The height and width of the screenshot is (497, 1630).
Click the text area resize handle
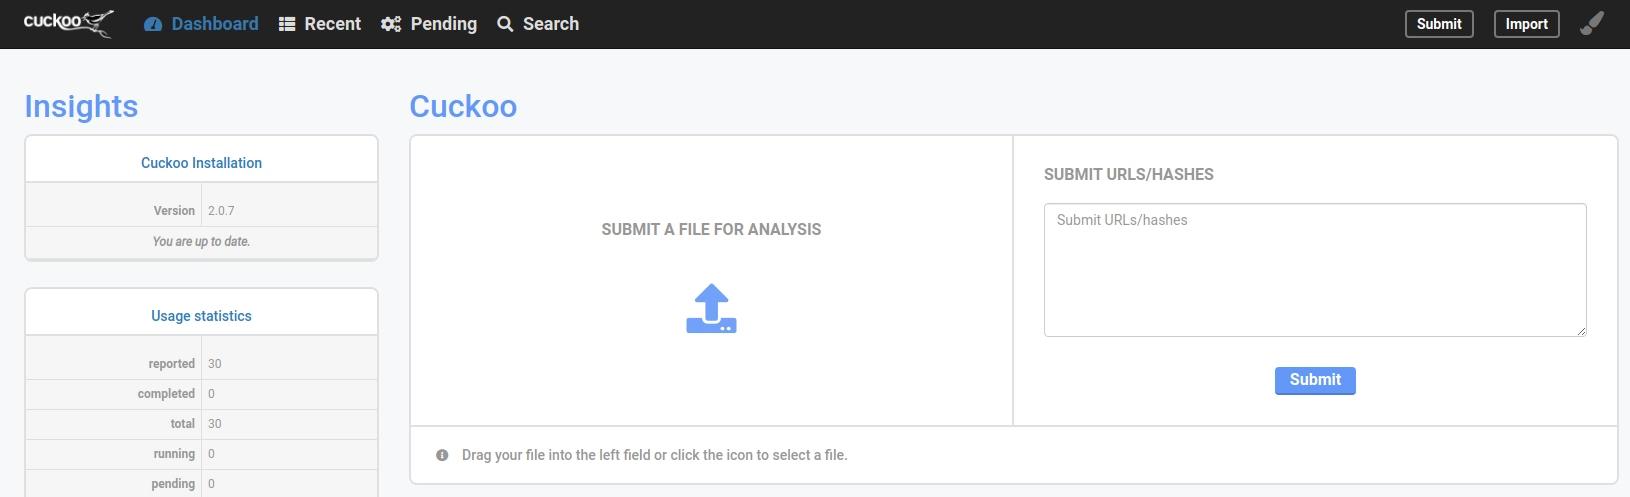click(1581, 331)
